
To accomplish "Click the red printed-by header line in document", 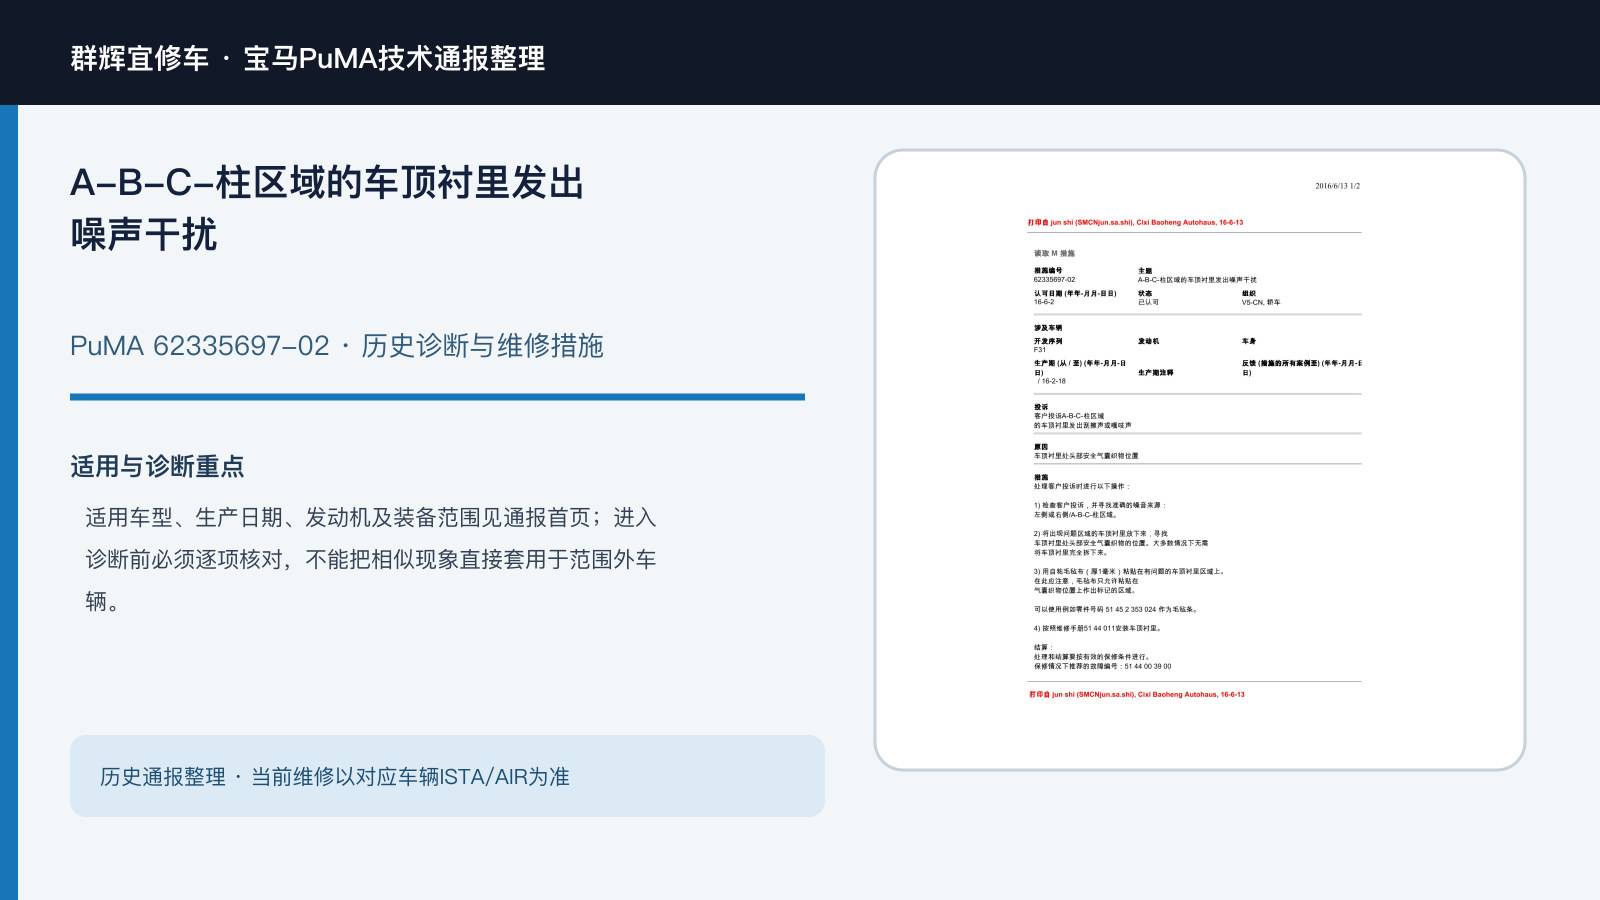I will (x=1135, y=223).
